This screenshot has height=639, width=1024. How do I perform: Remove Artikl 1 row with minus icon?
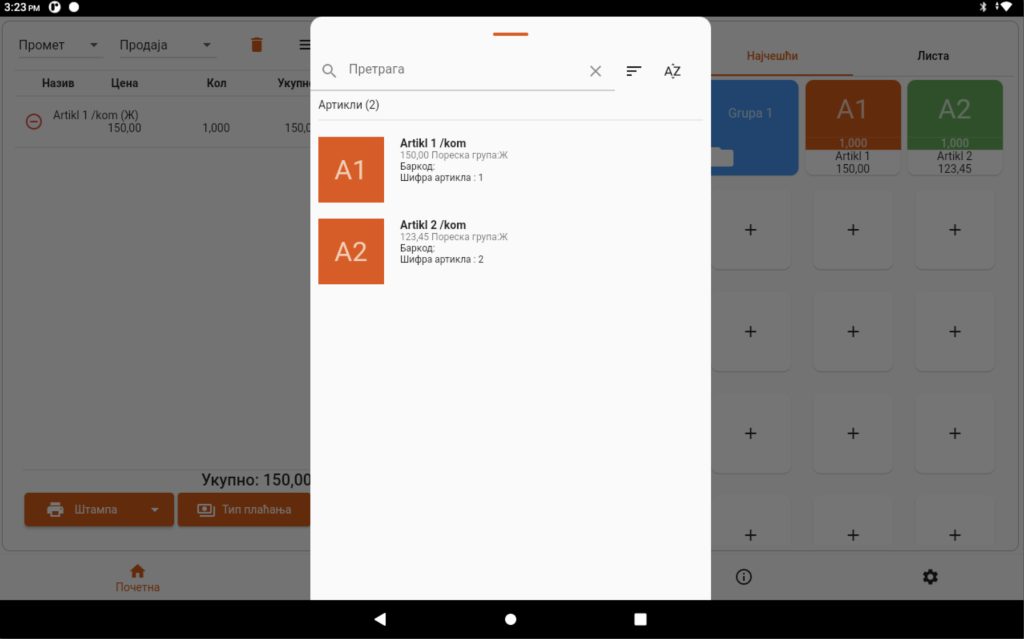[x=34, y=122]
